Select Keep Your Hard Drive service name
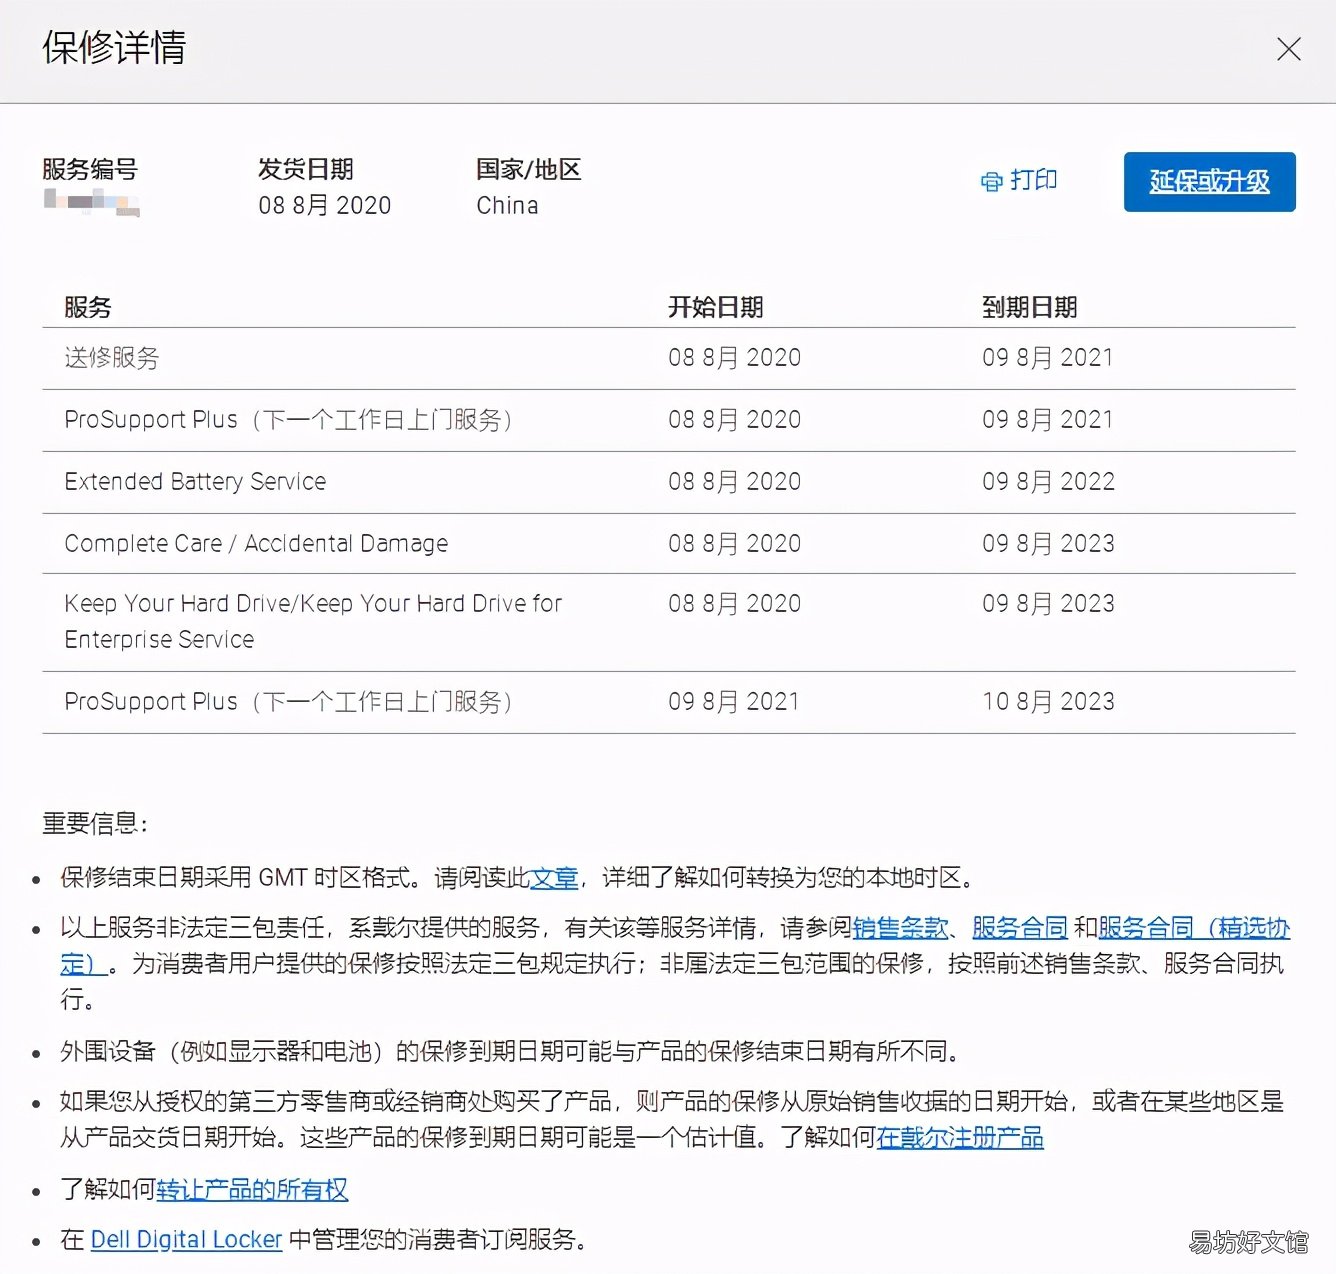Image resolution: width=1336 pixels, height=1274 pixels. click(313, 621)
